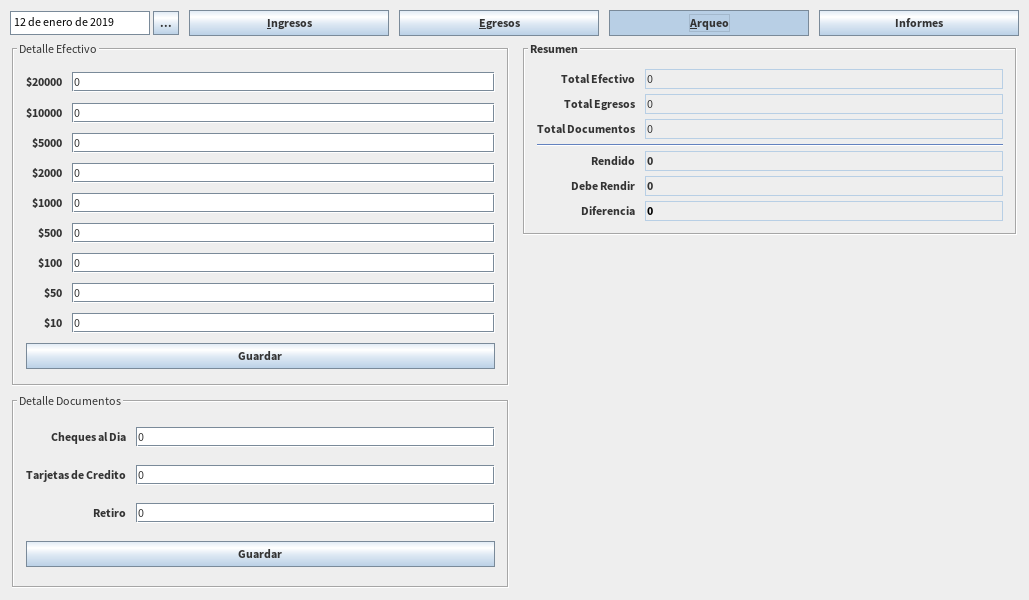Select the $50 coin input field
This screenshot has height=600, width=1029.
click(282, 293)
